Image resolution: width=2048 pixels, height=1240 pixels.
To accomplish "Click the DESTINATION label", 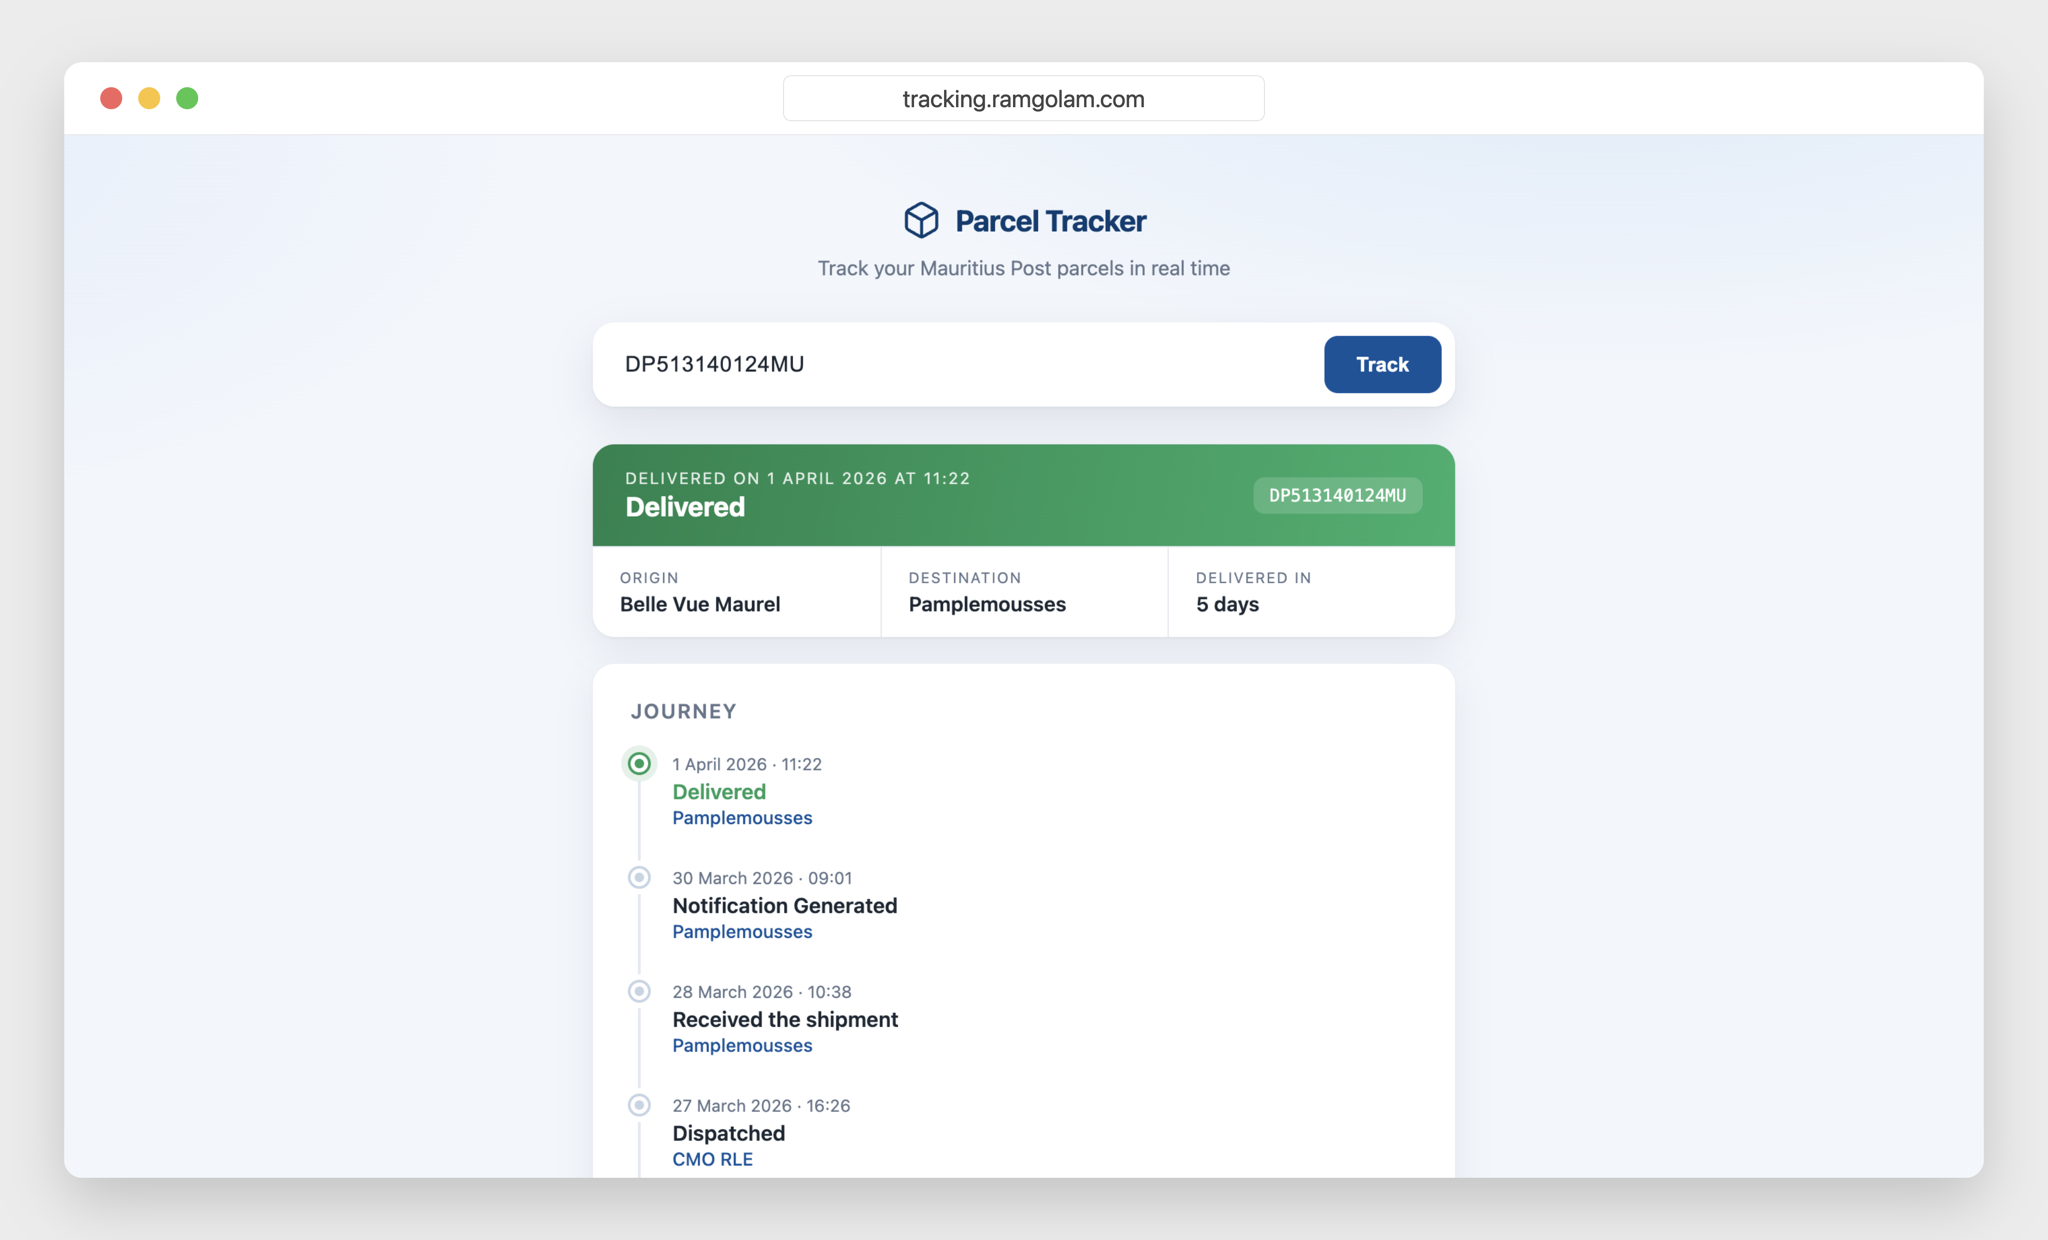I will coord(964,578).
